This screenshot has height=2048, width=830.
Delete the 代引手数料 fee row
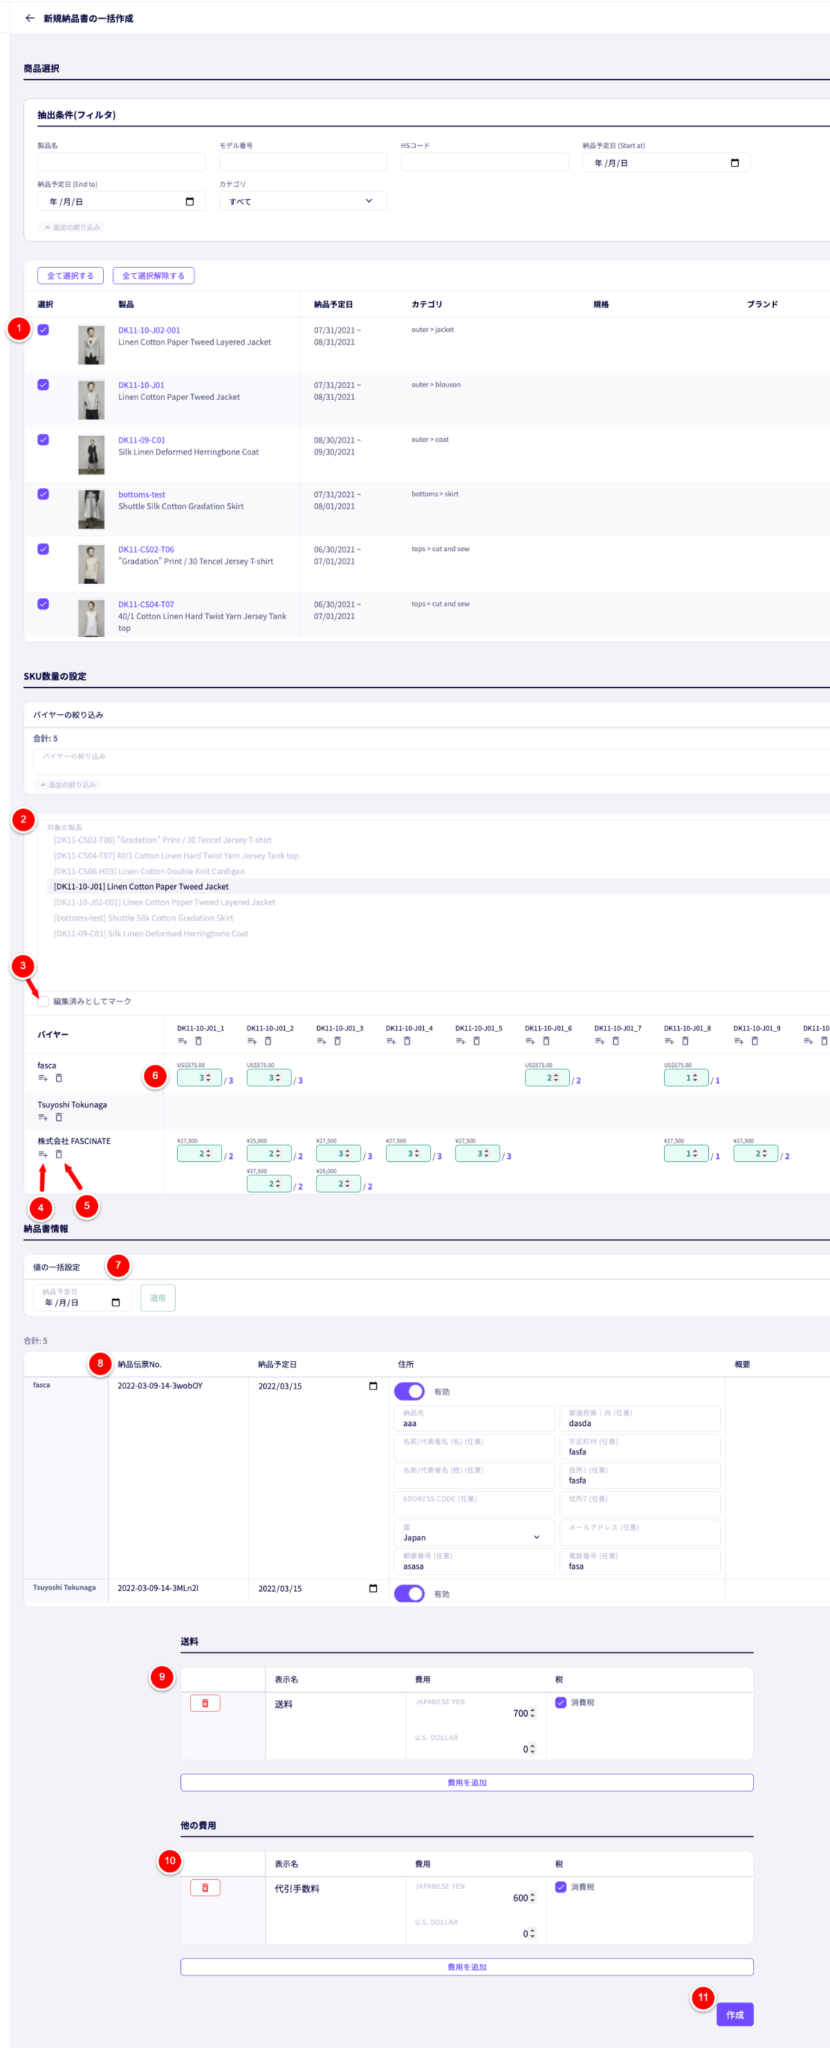coord(205,1887)
